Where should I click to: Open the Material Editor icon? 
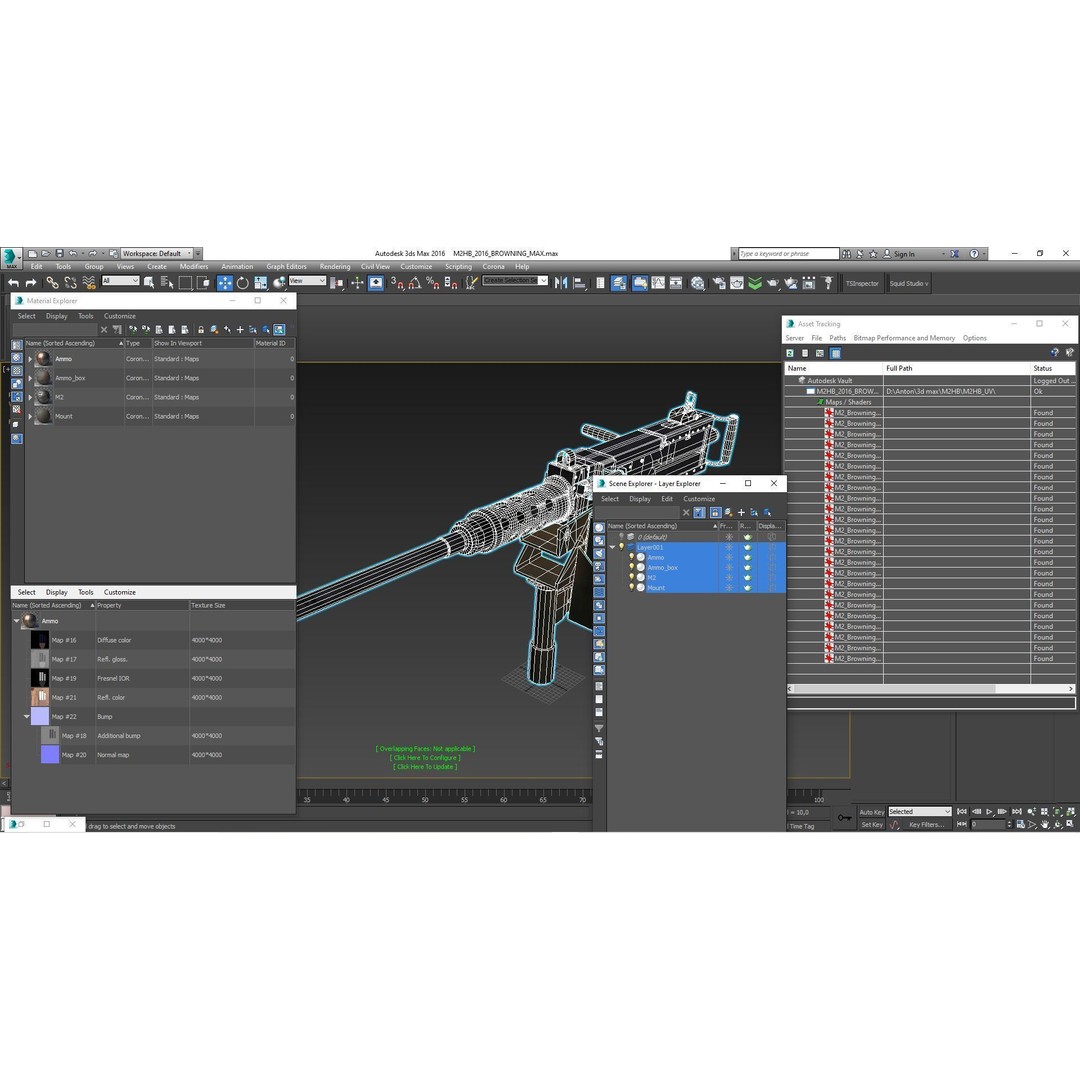coord(698,283)
